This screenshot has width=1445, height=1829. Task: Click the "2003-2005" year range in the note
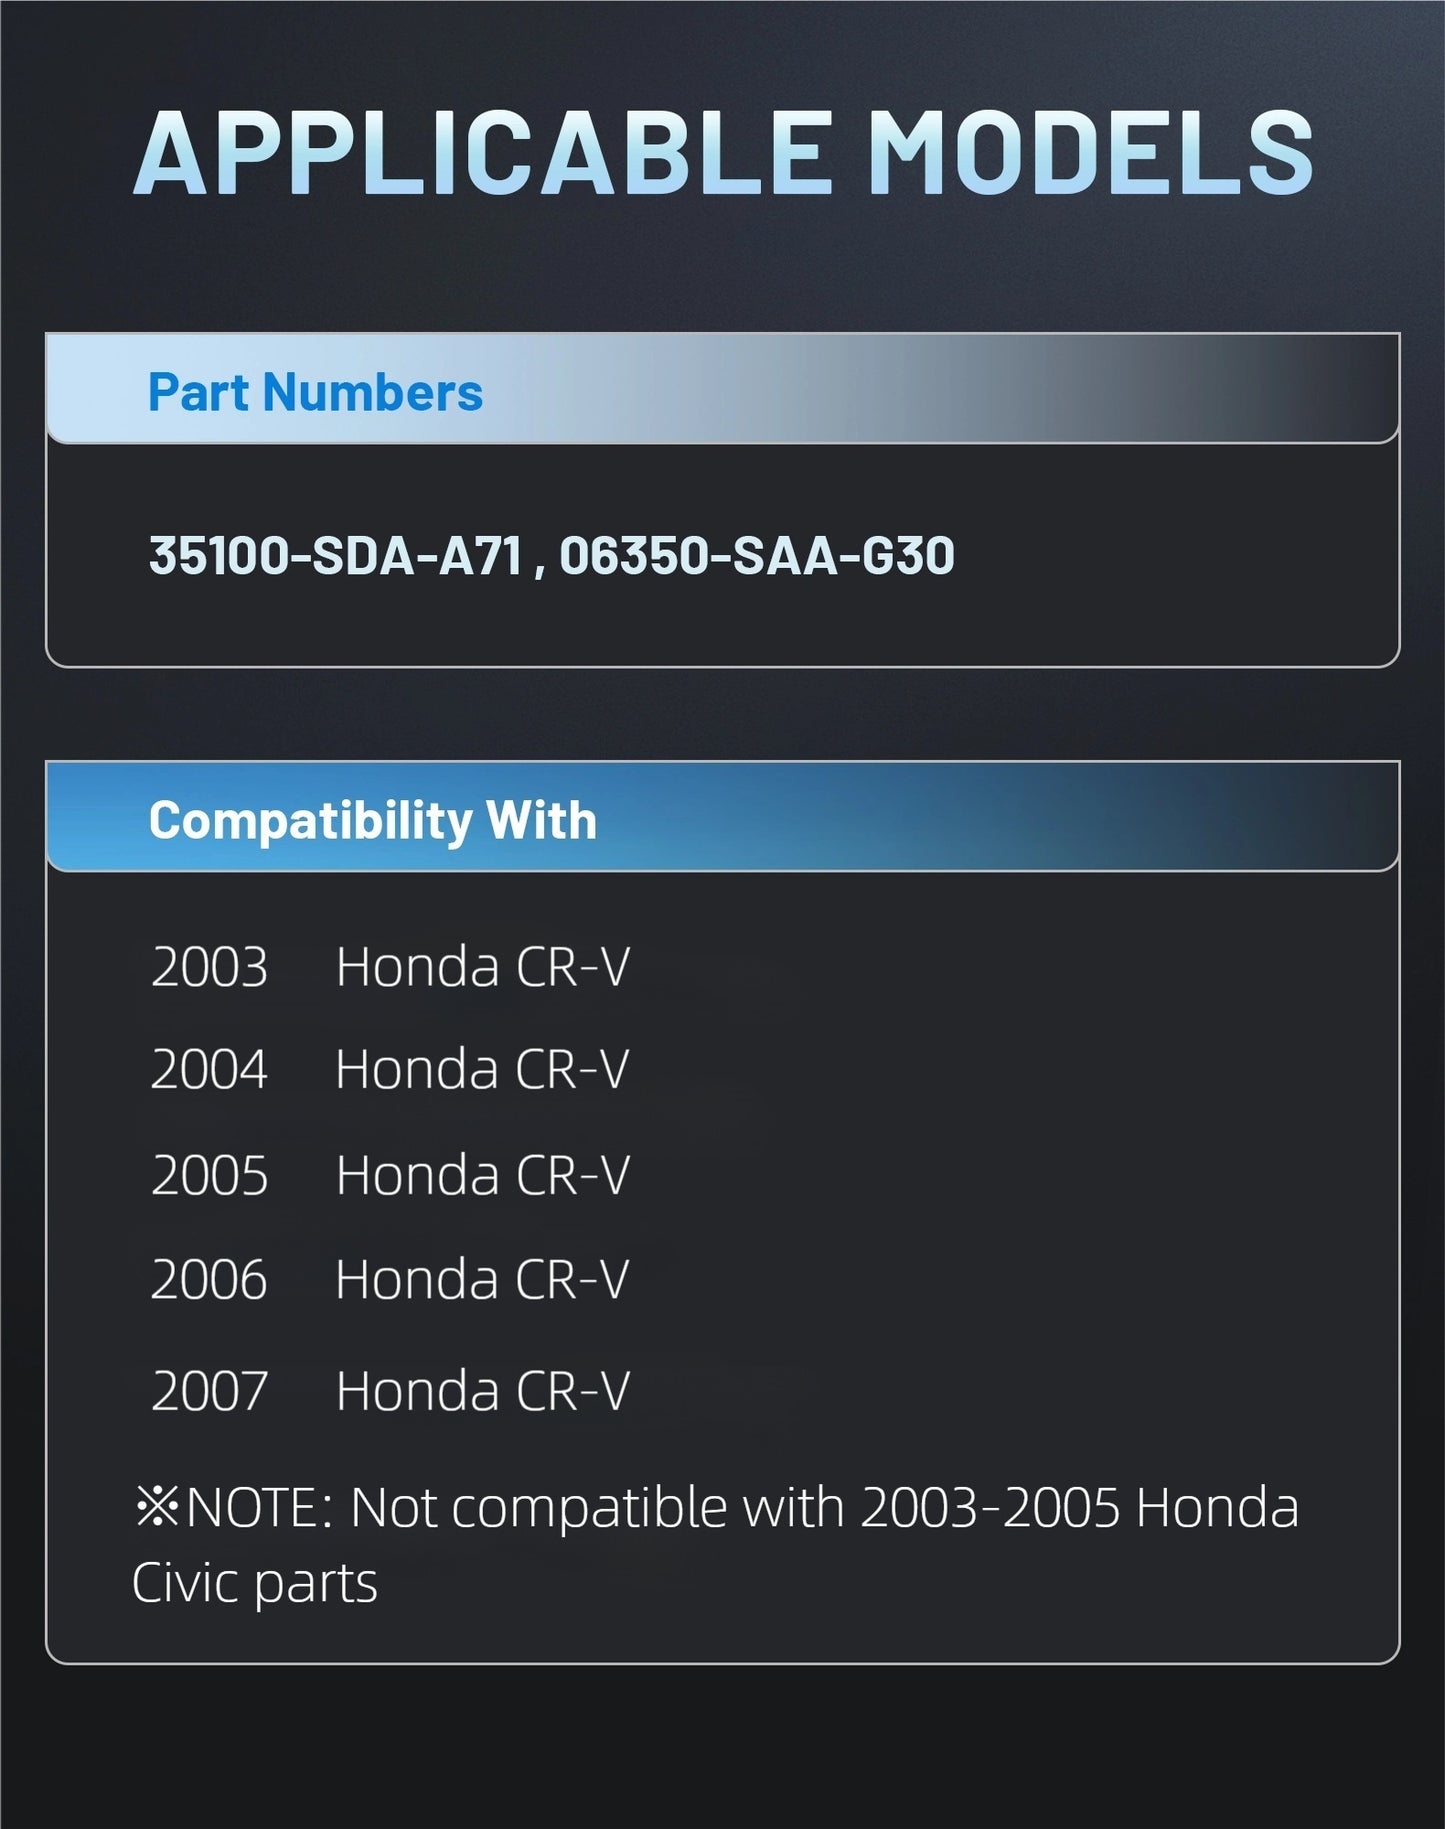point(989,1508)
